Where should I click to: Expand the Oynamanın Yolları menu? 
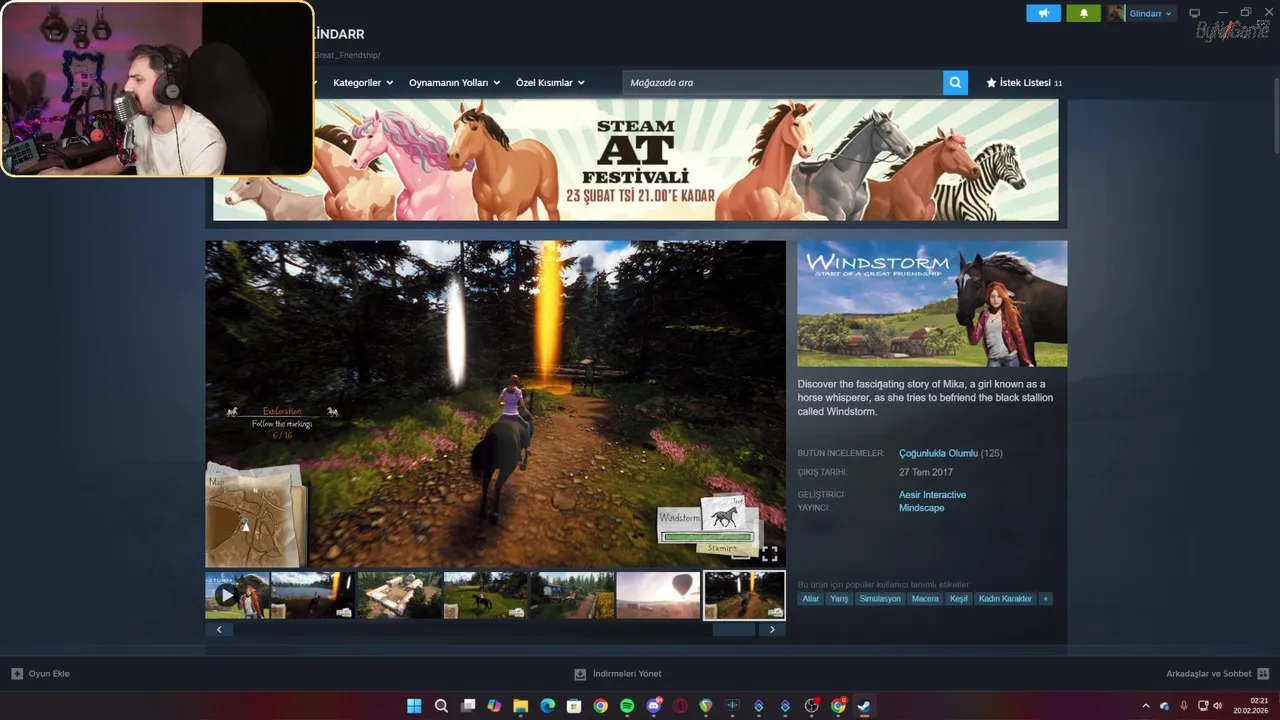coord(454,83)
